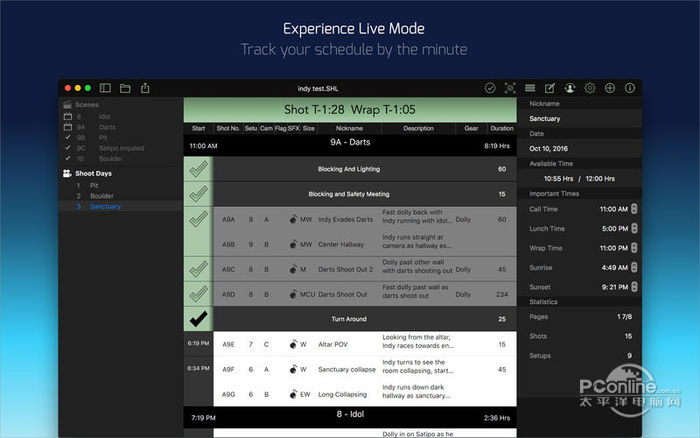Click the Sanctuary nickname field
700x438 pixels.
(580, 118)
